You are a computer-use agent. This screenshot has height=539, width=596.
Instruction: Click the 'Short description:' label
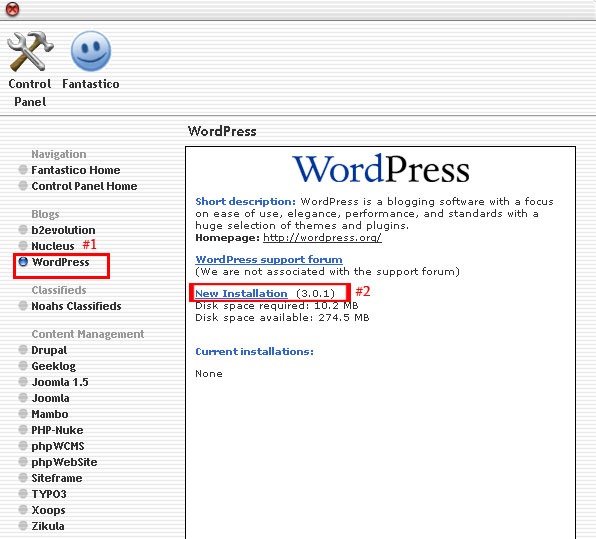coord(245,201)
